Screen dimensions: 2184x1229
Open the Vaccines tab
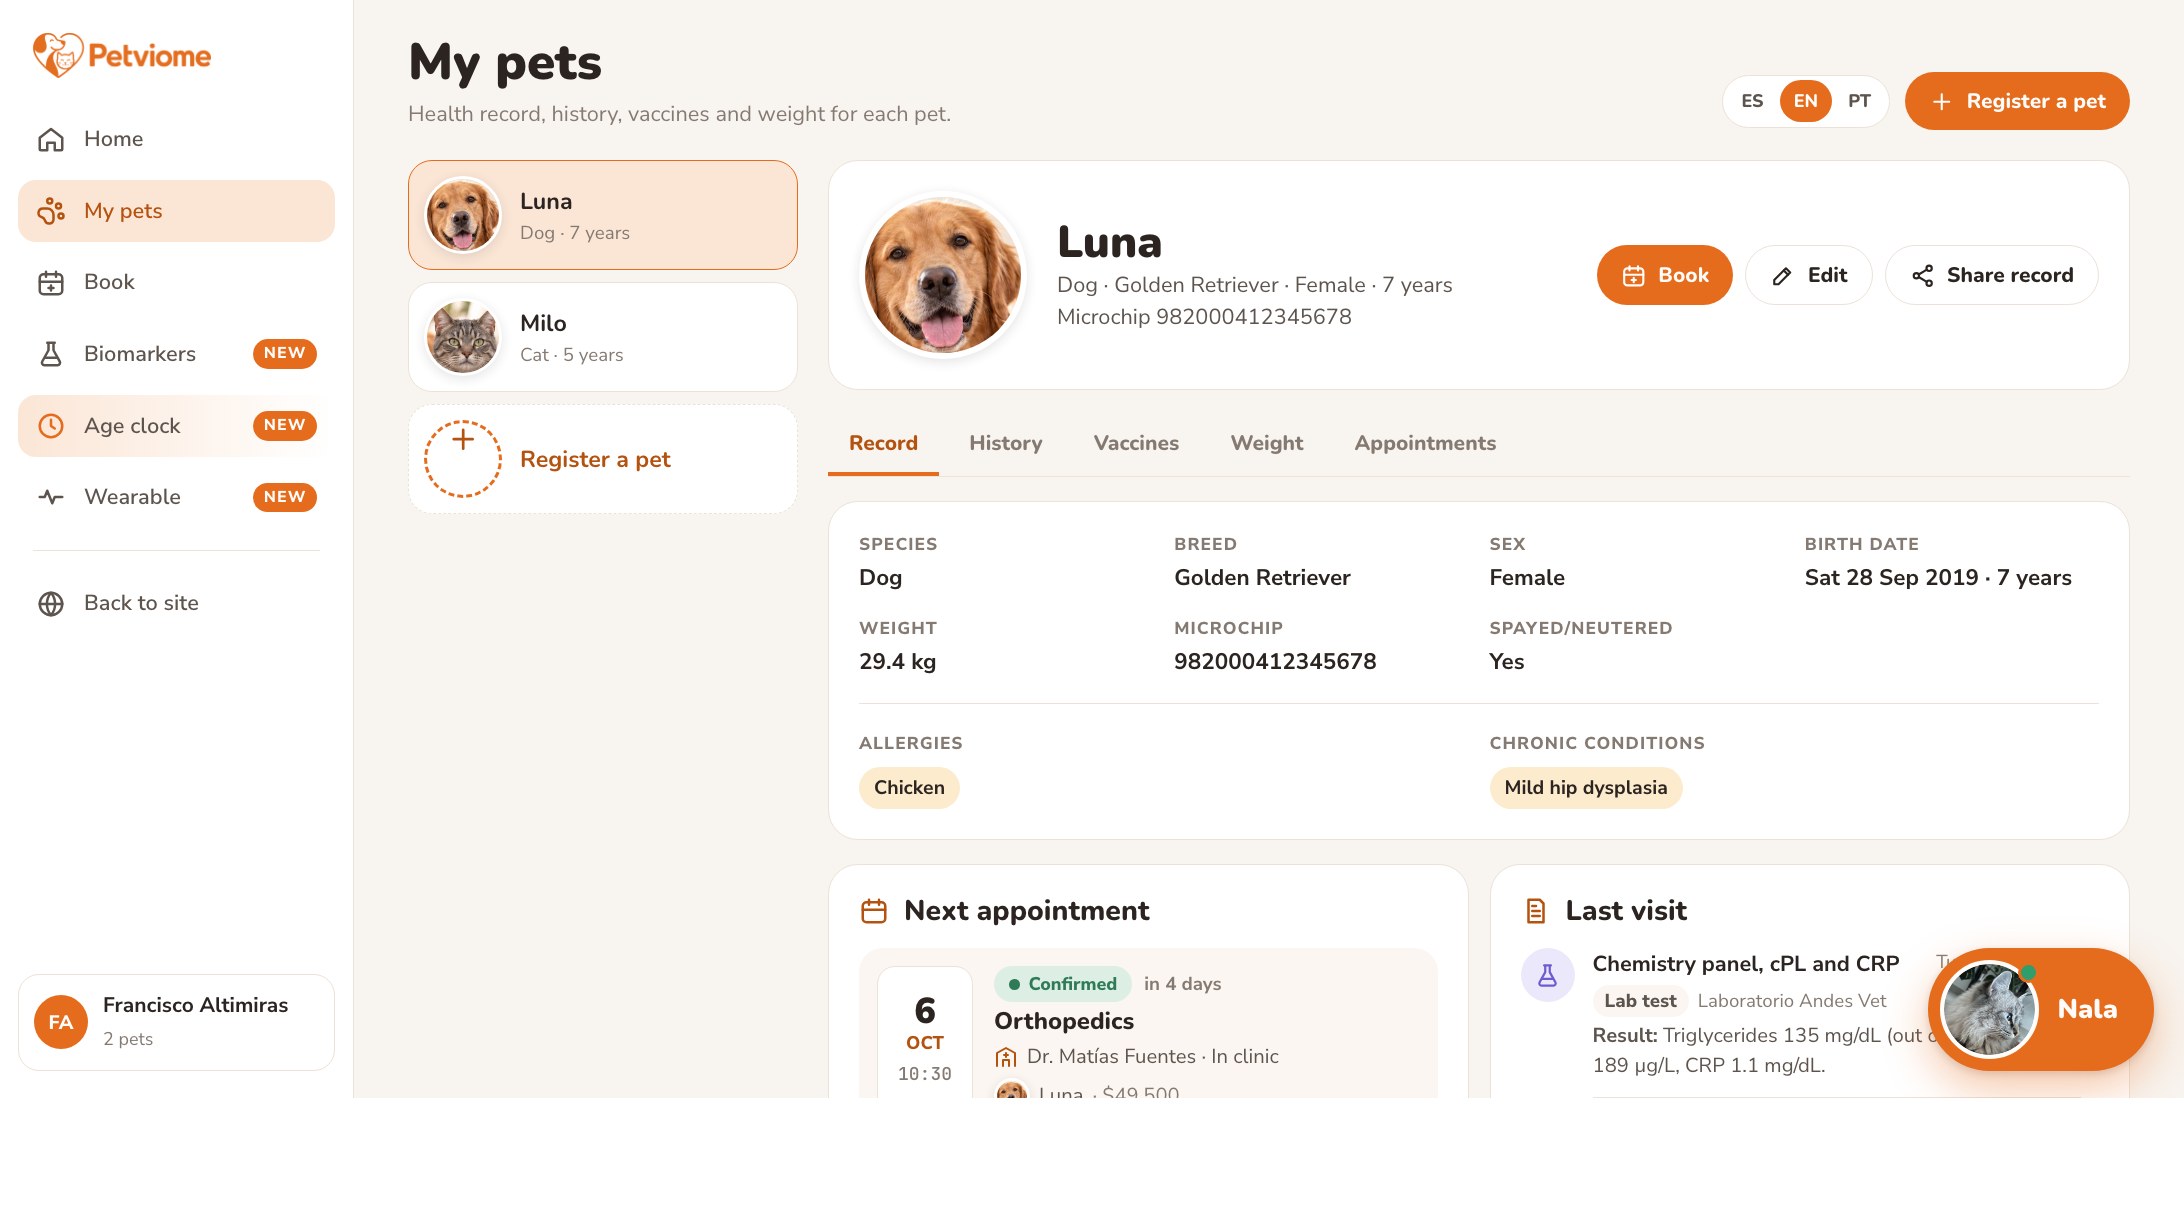1136,444
